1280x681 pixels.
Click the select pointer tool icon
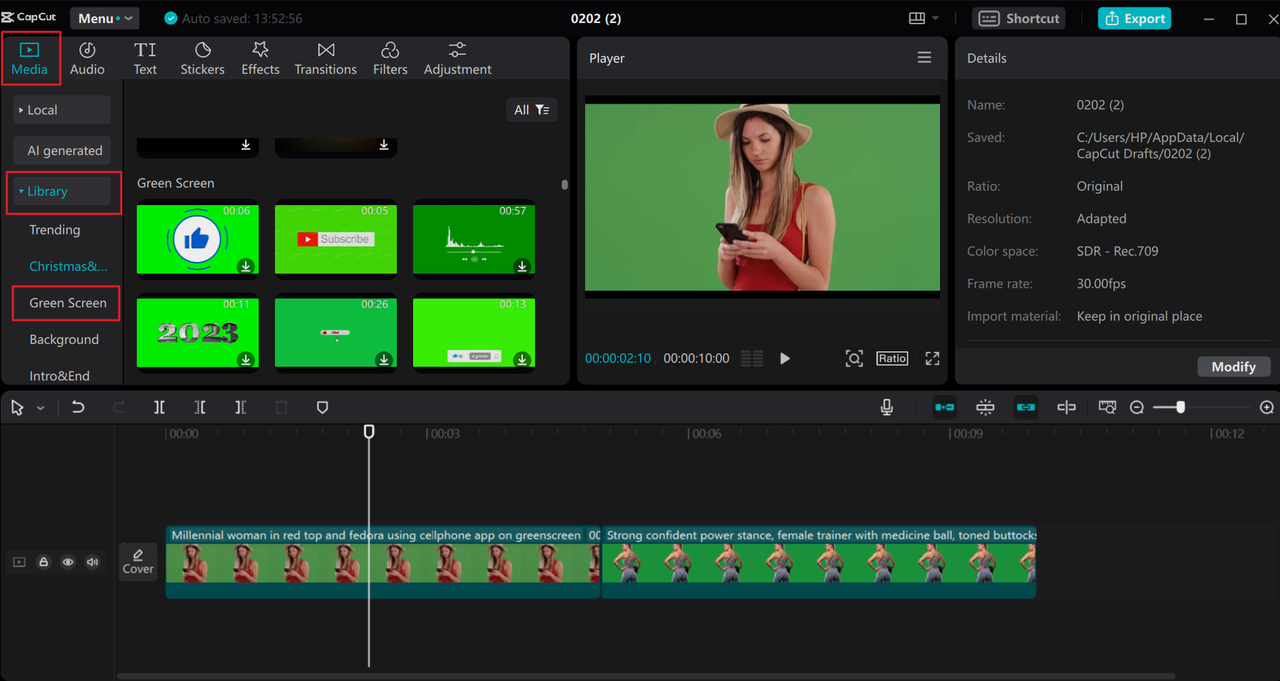(x=18, y=407)
